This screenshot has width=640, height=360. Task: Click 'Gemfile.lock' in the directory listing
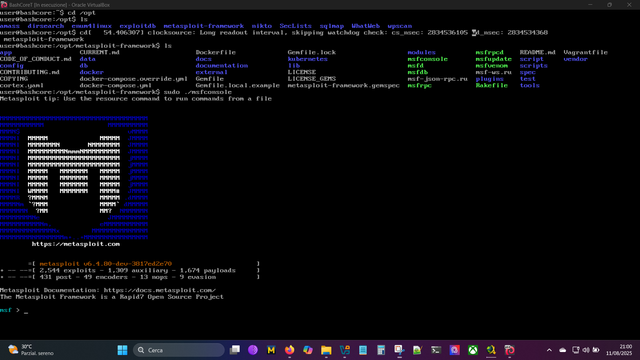click(x=311, y=52)
